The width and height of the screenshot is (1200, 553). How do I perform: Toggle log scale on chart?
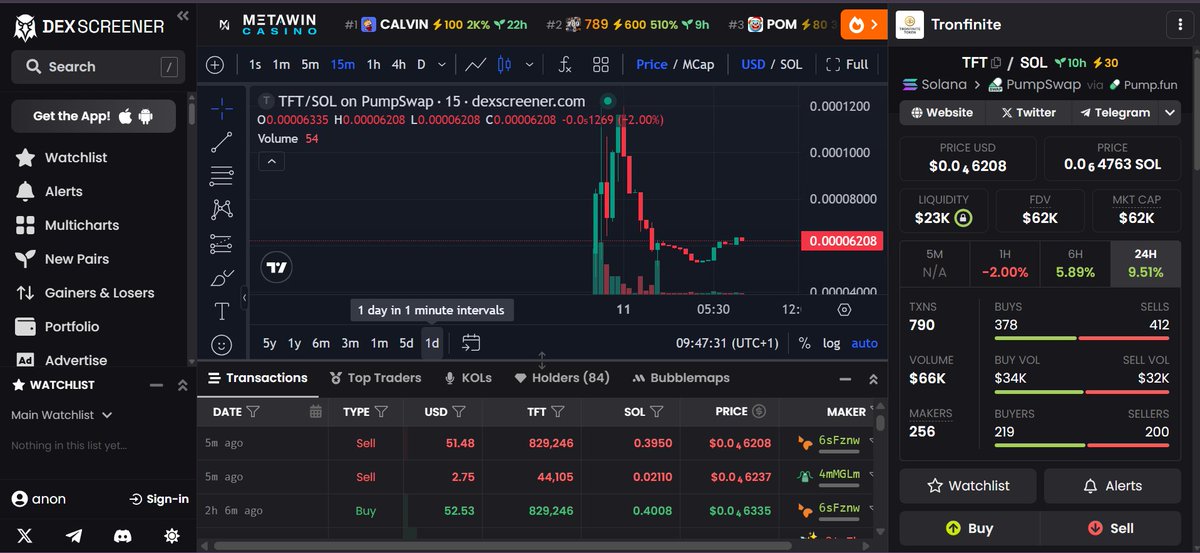pos(832,343)
